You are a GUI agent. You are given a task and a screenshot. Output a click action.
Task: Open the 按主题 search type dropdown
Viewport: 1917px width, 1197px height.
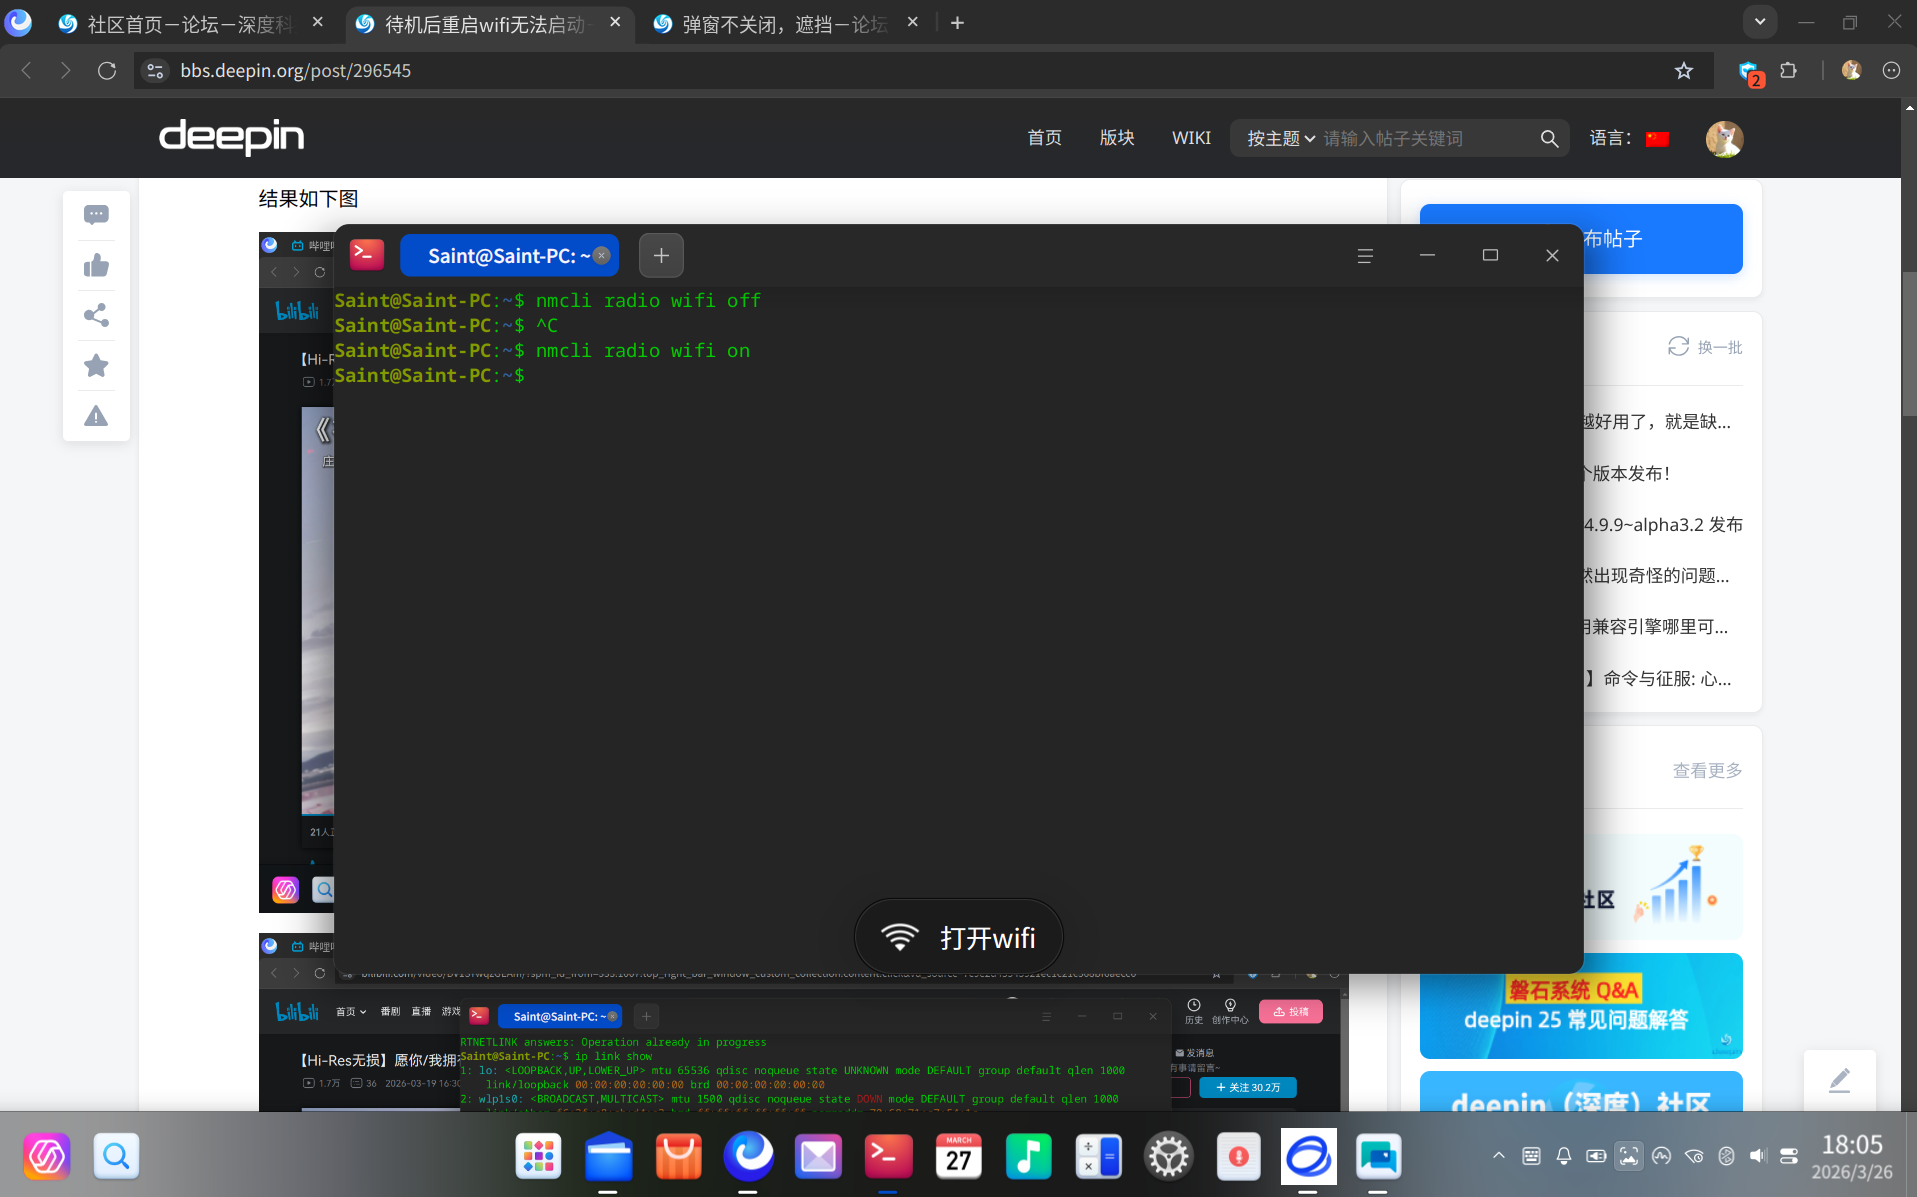point(1280,138)
